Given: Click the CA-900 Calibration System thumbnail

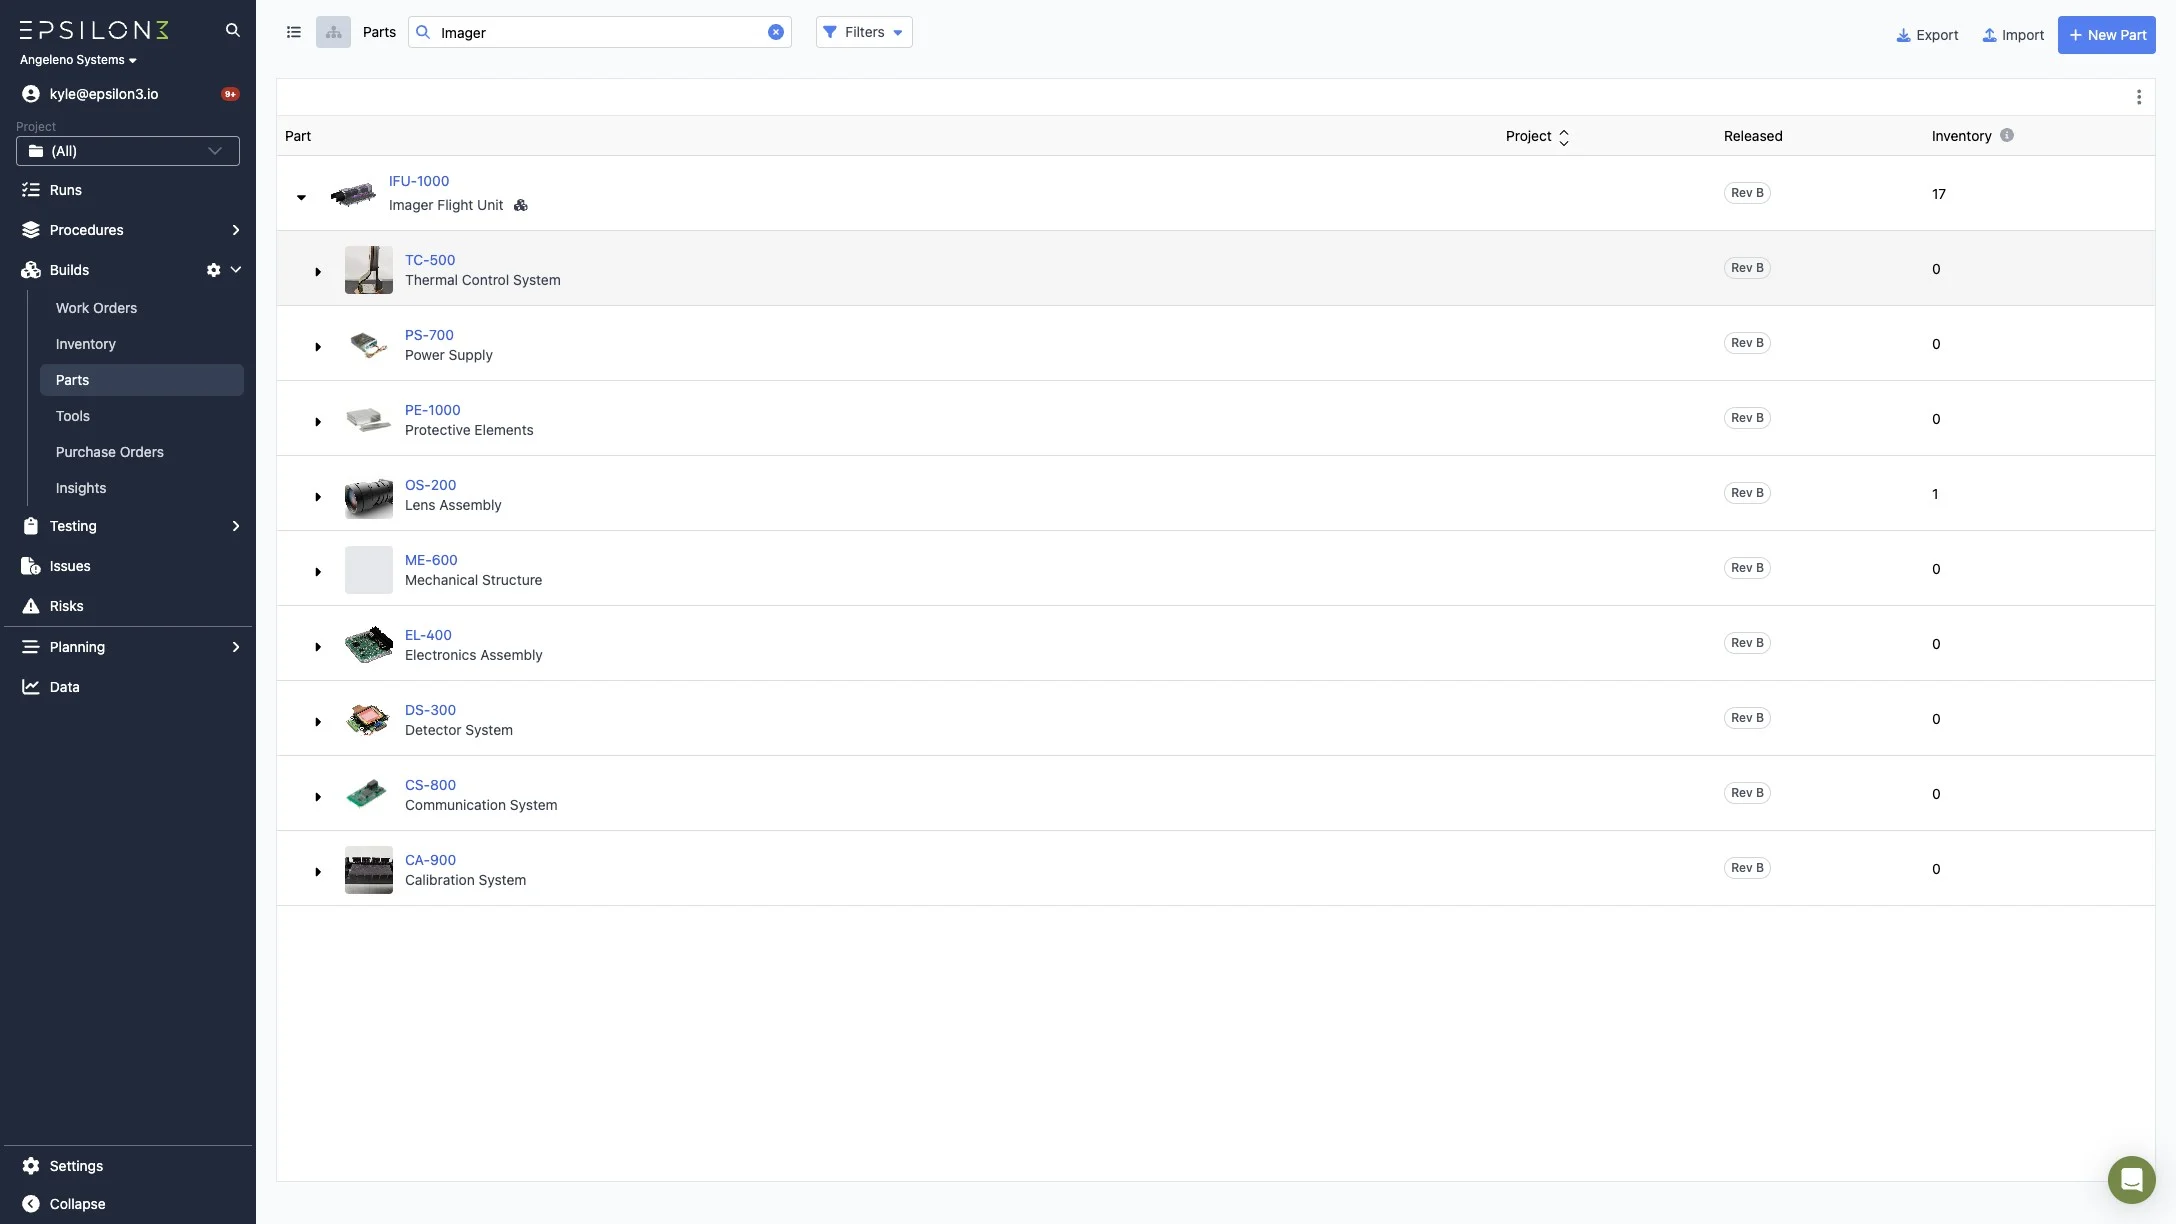Looking at the screenshot, I should point(368,870).
